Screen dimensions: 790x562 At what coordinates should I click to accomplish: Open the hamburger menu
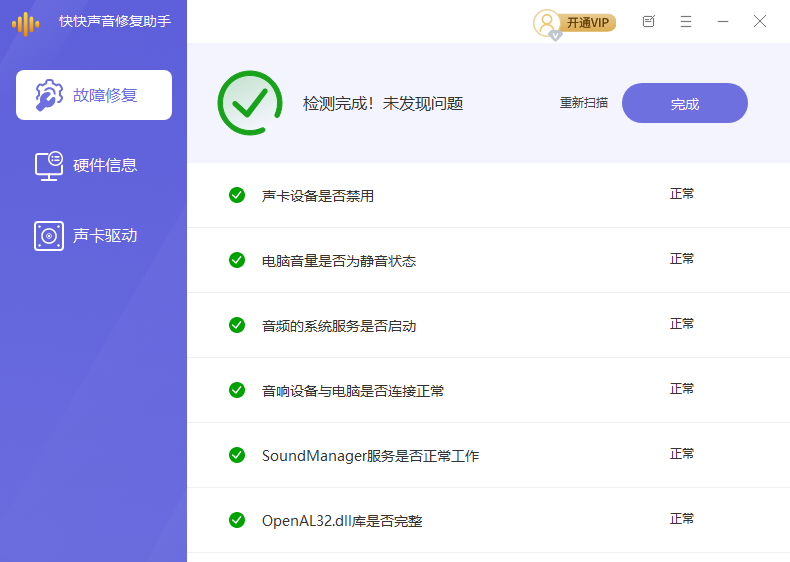tap(686, 21)
